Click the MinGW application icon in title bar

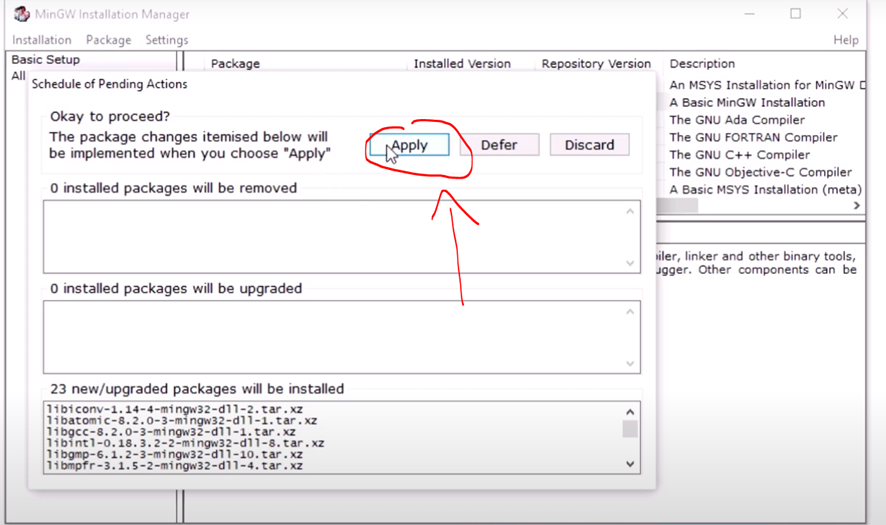click(x=21, y=14)
